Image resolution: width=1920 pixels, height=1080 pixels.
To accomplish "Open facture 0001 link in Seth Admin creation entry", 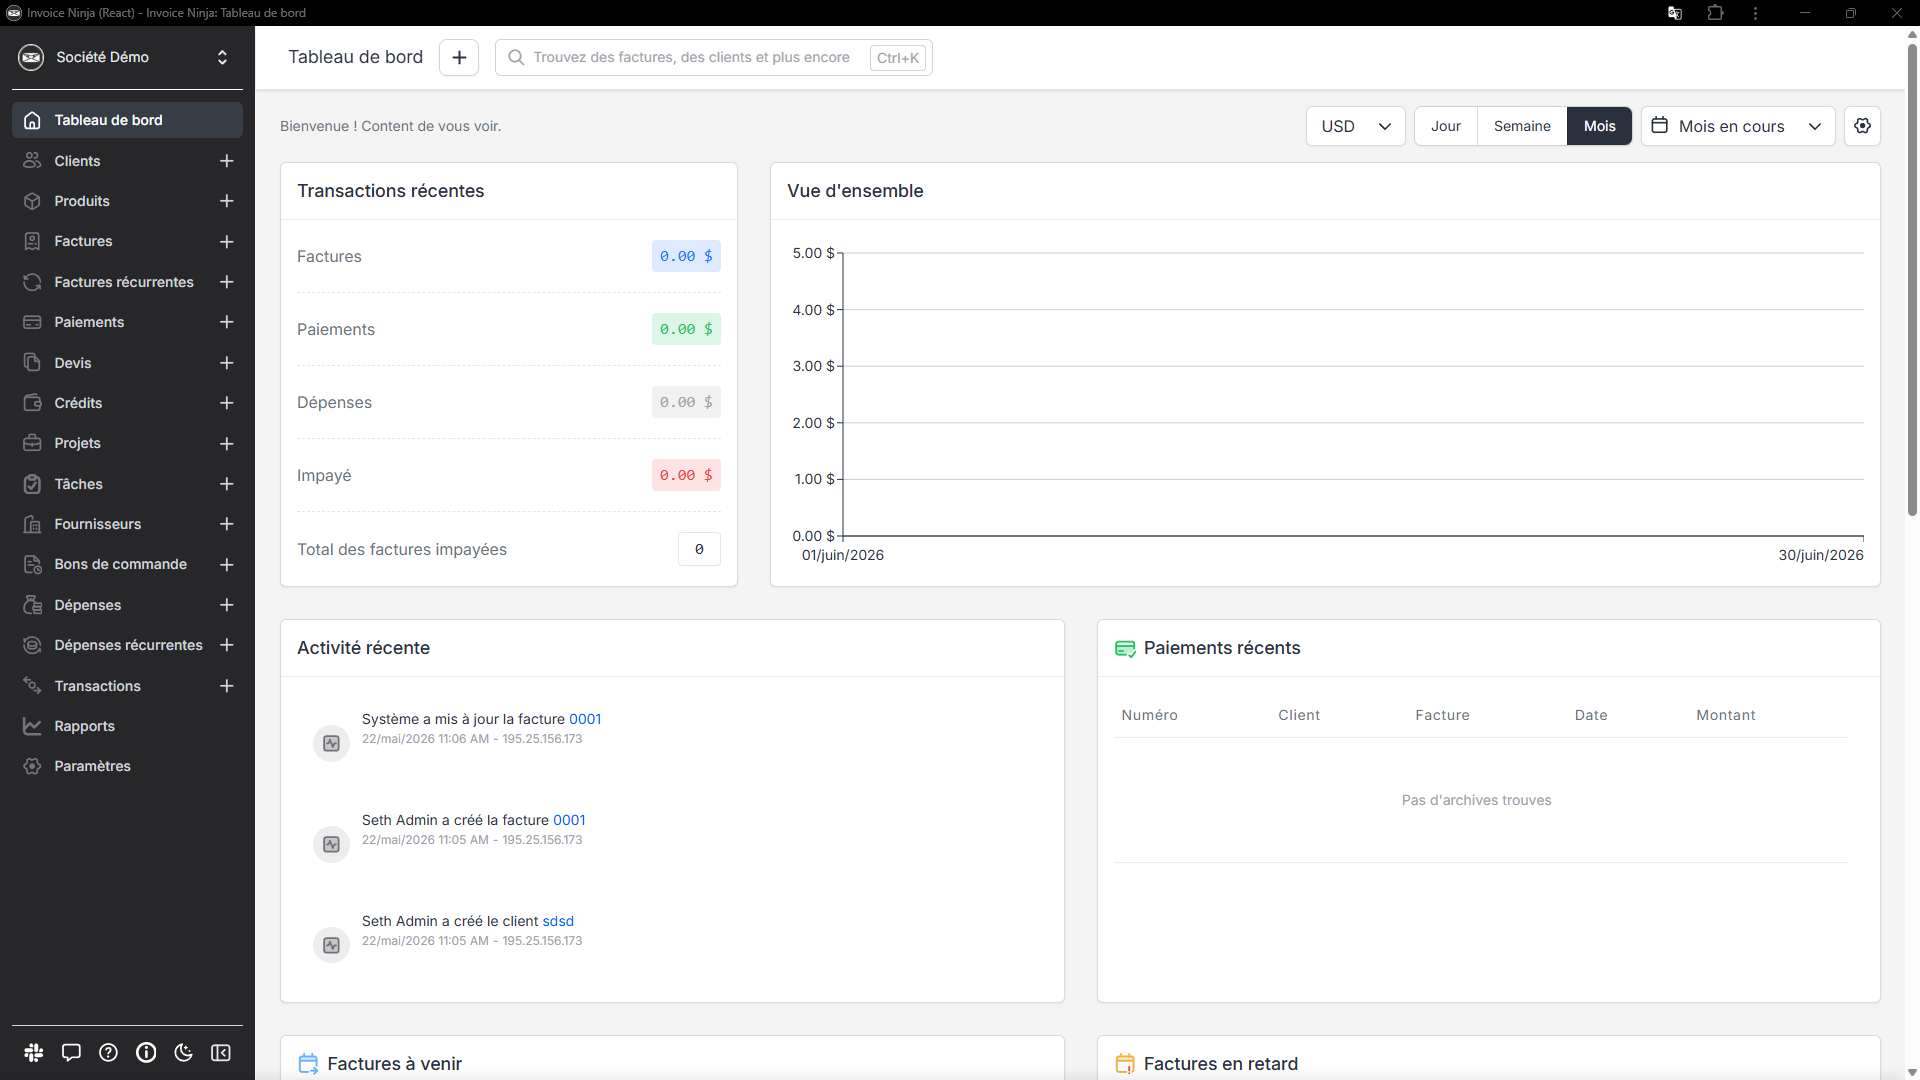I will pyautogui.click(x=569, y=820).
